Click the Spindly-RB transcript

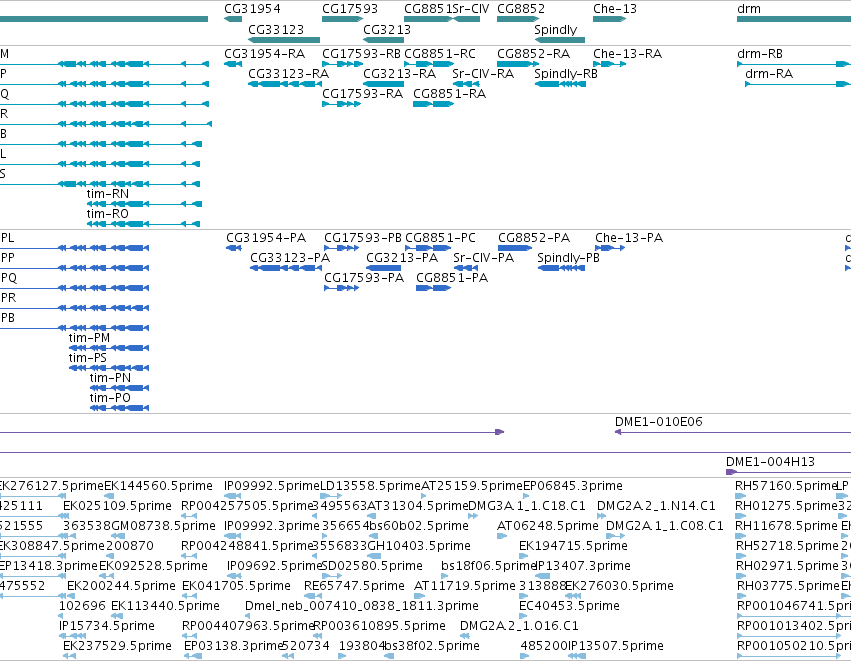560,84
